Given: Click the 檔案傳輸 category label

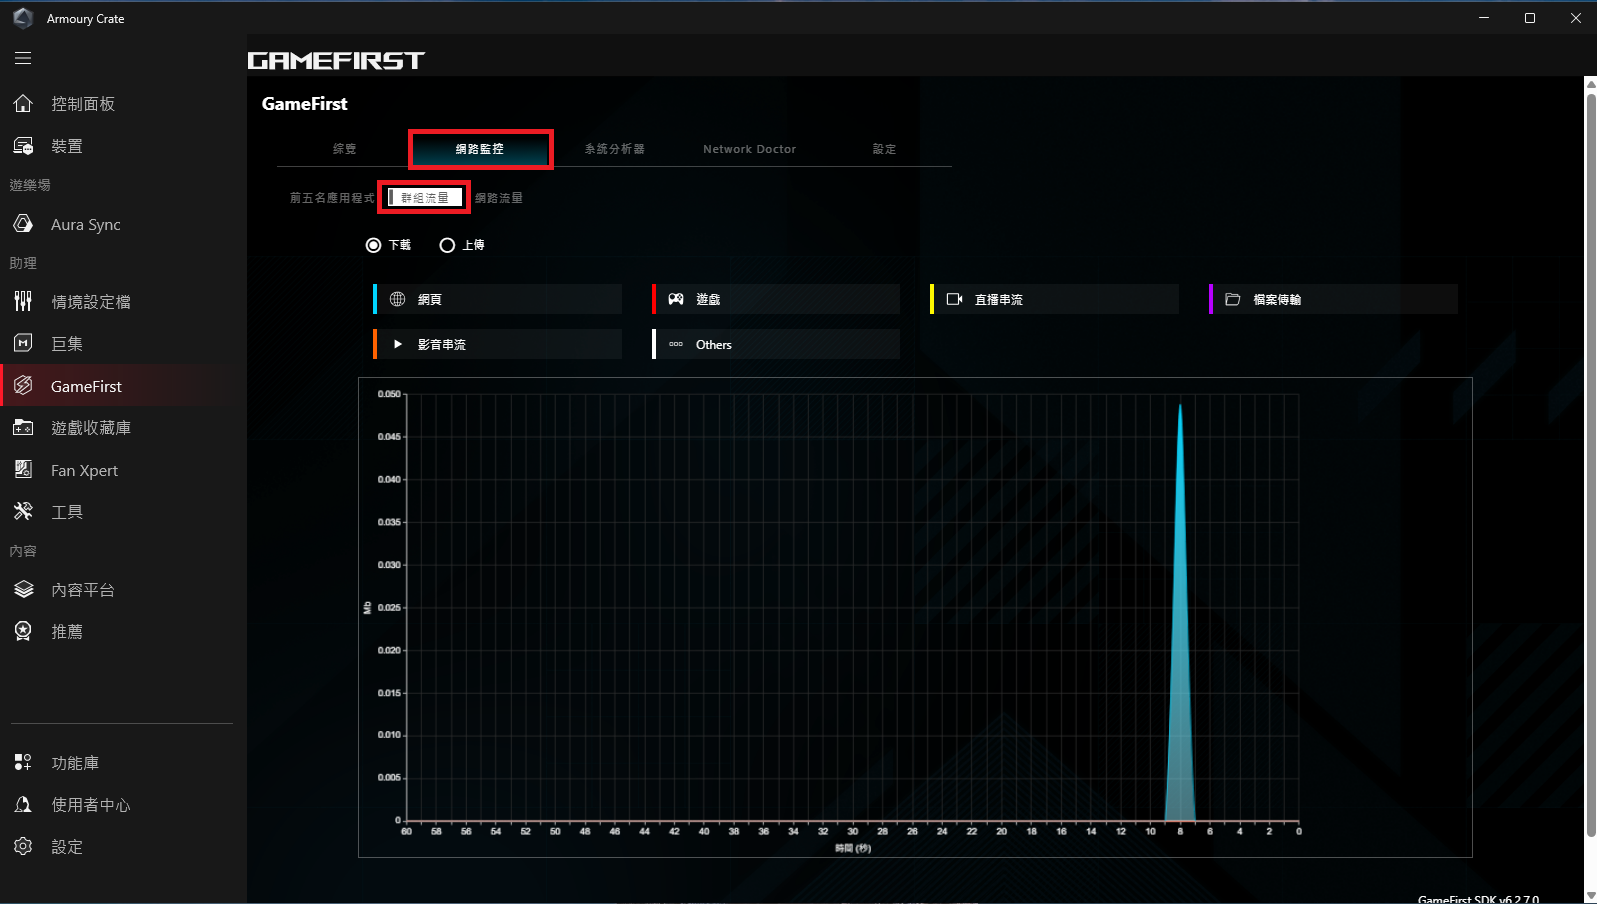Looking at the screenshot, I should [1277, 299].
